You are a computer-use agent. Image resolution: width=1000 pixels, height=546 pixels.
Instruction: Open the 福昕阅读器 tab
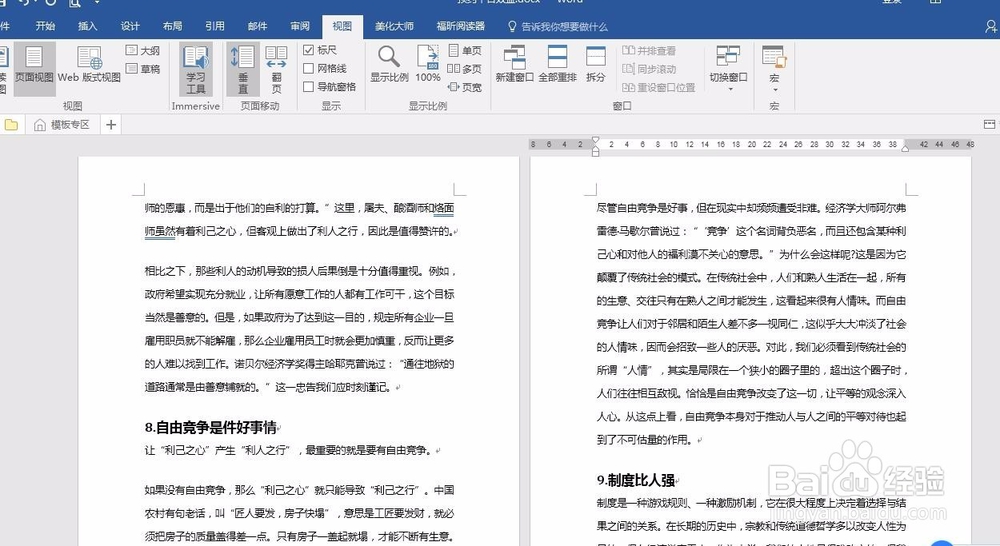tap(460, 26)
